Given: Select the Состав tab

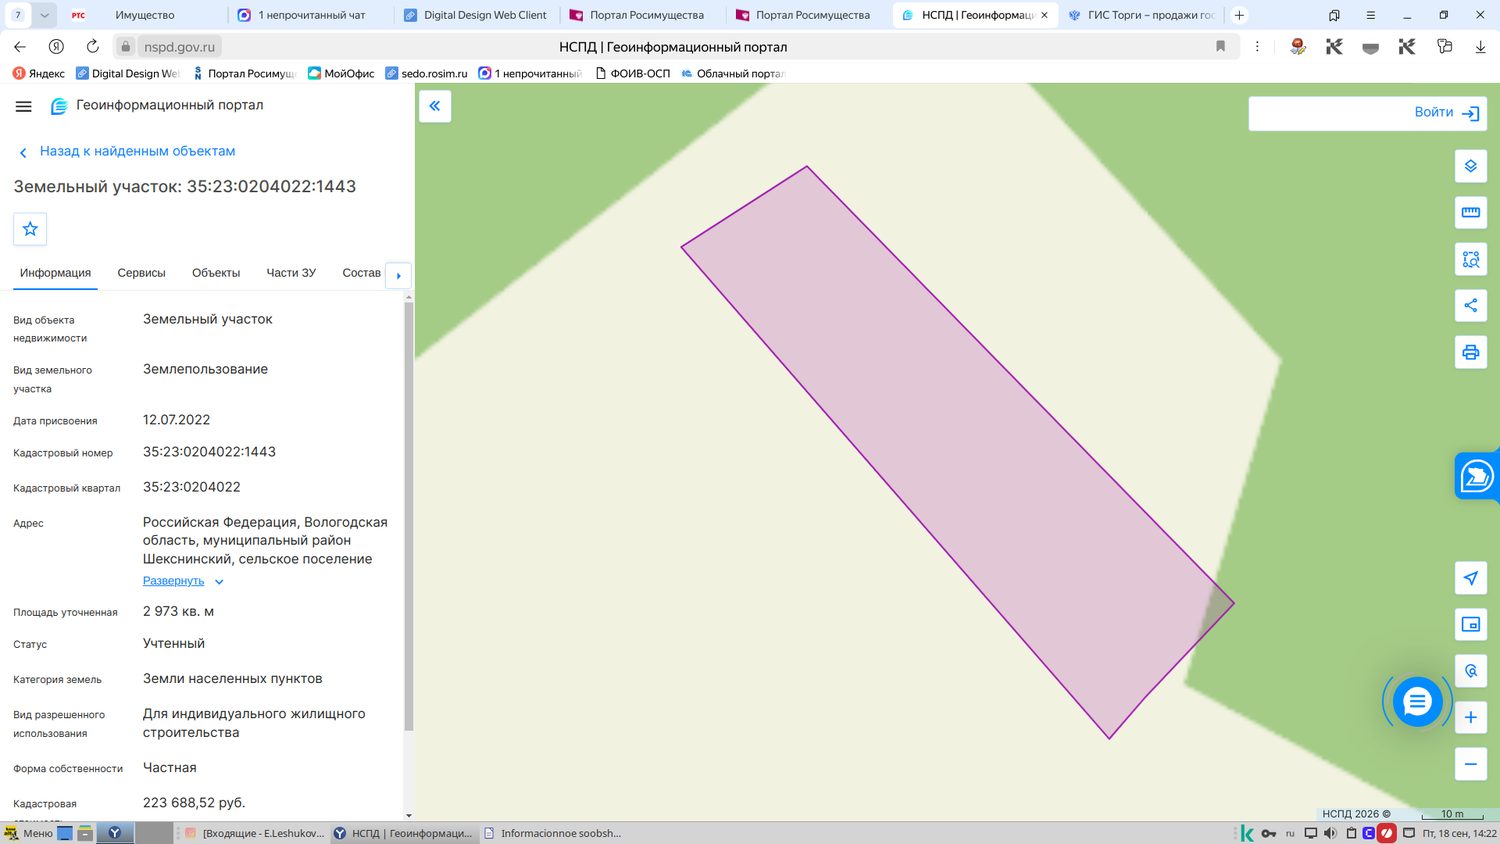Looking at the screenshot, I should pyautogui.click(x=361, y=273).
